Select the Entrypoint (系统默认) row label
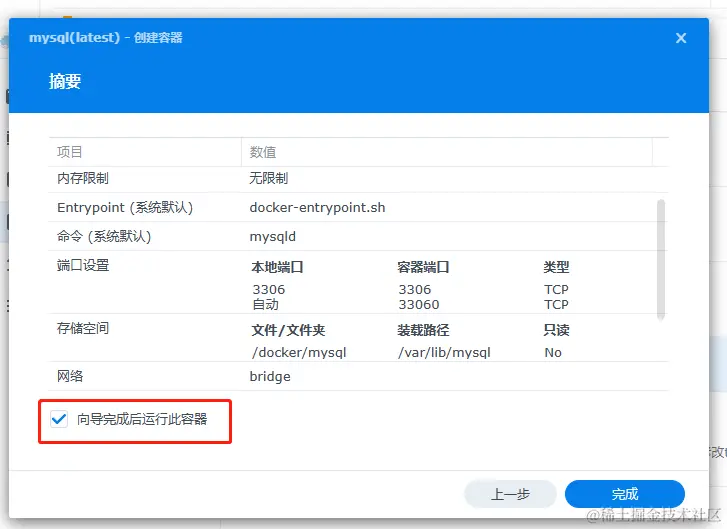This screenshot has width=727, height=529. pos(125,207)
